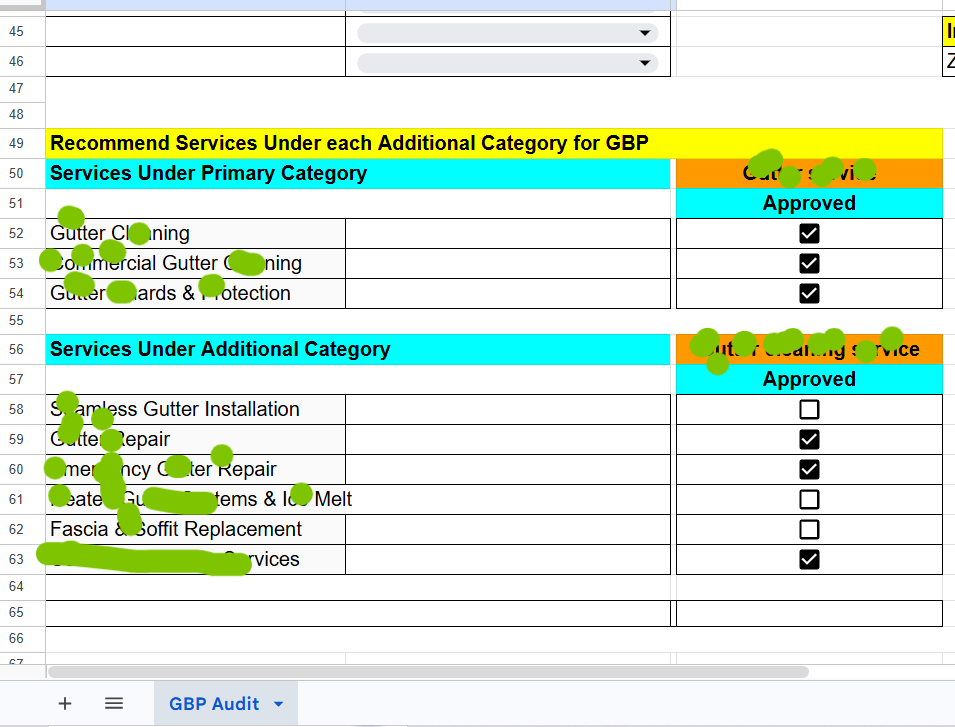Toggle Gutter Guards & Protection checkbox
955x727 pixels.
click(x=809, y=293)
